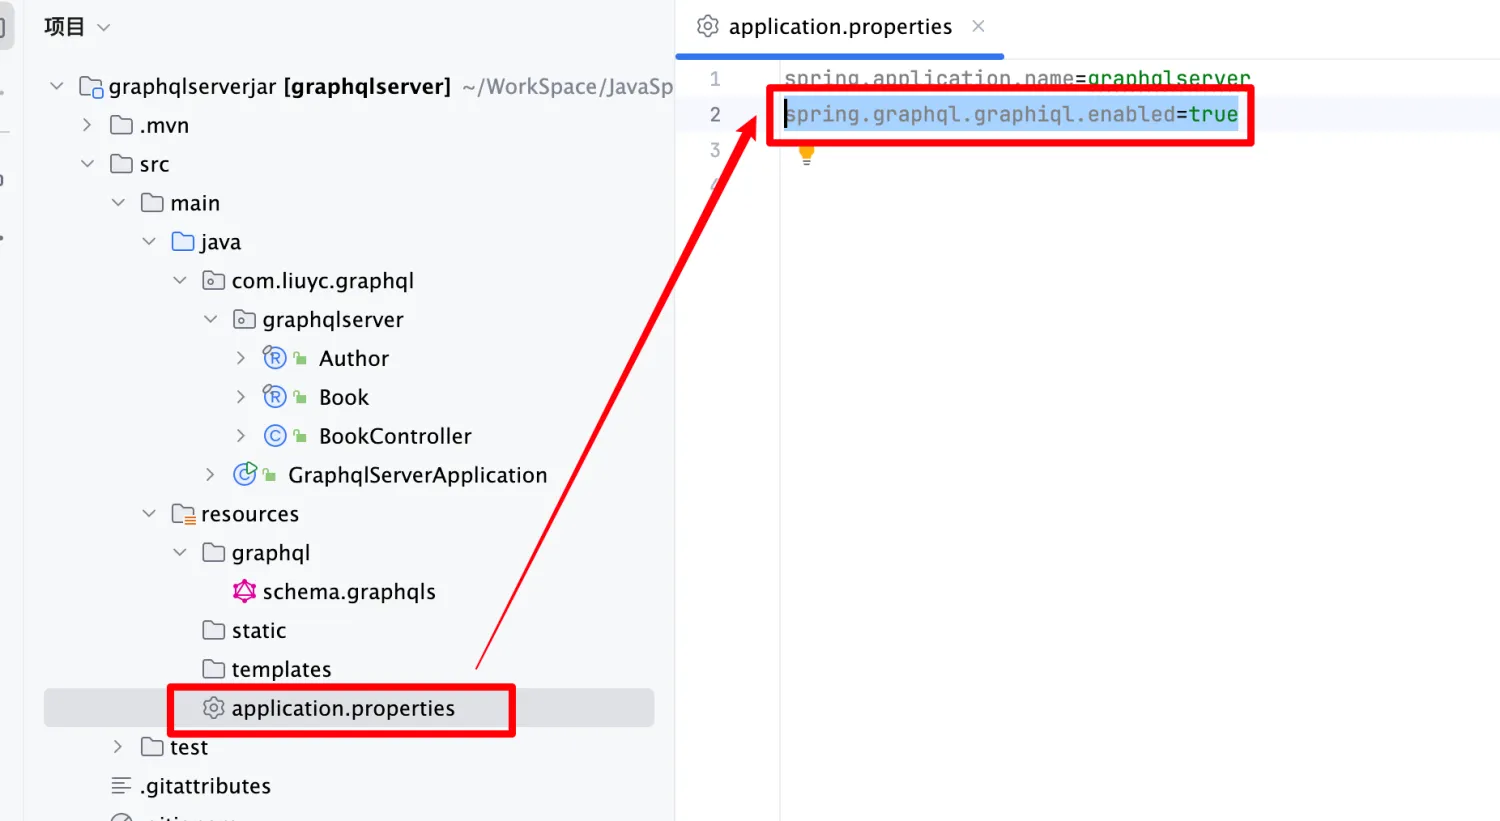The image size is (1500, 821).
Task: Collapse the com.liuyc.graphql package
Action: point(180,280)
